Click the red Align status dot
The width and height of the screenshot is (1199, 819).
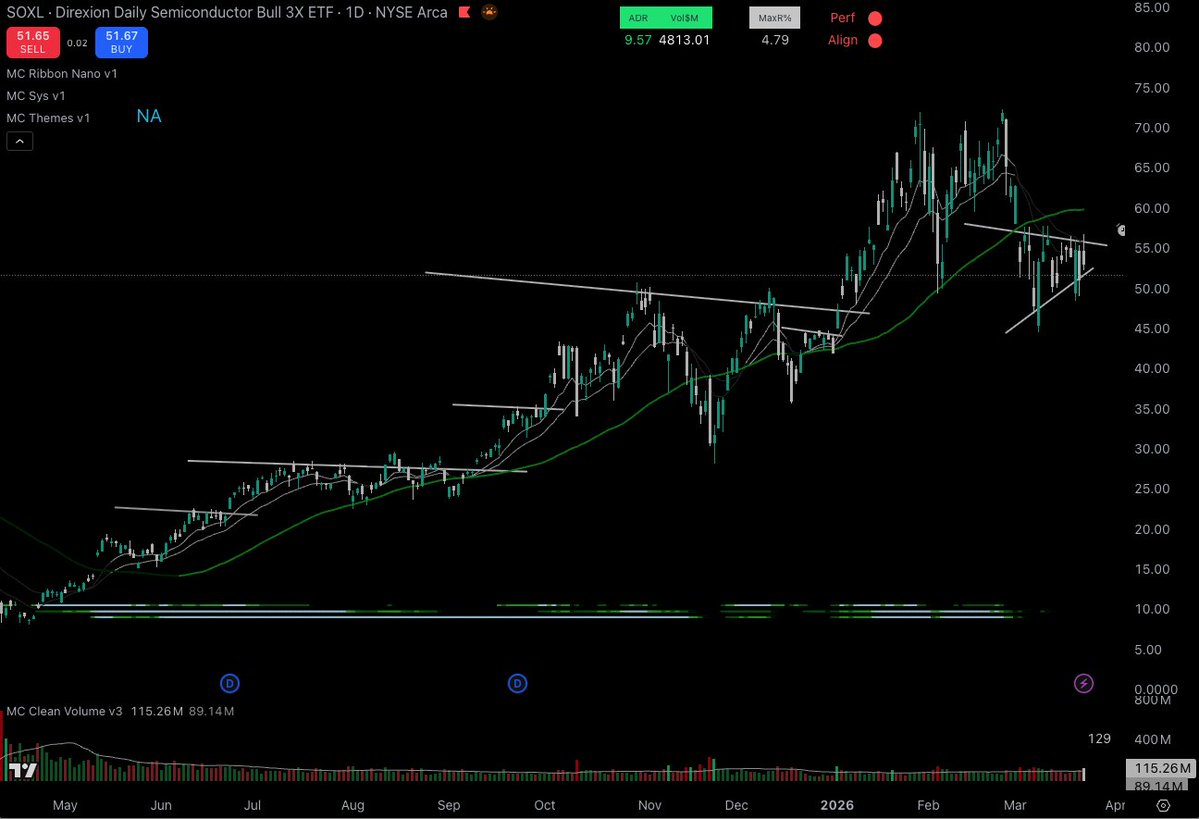click(x=875, y=41)
